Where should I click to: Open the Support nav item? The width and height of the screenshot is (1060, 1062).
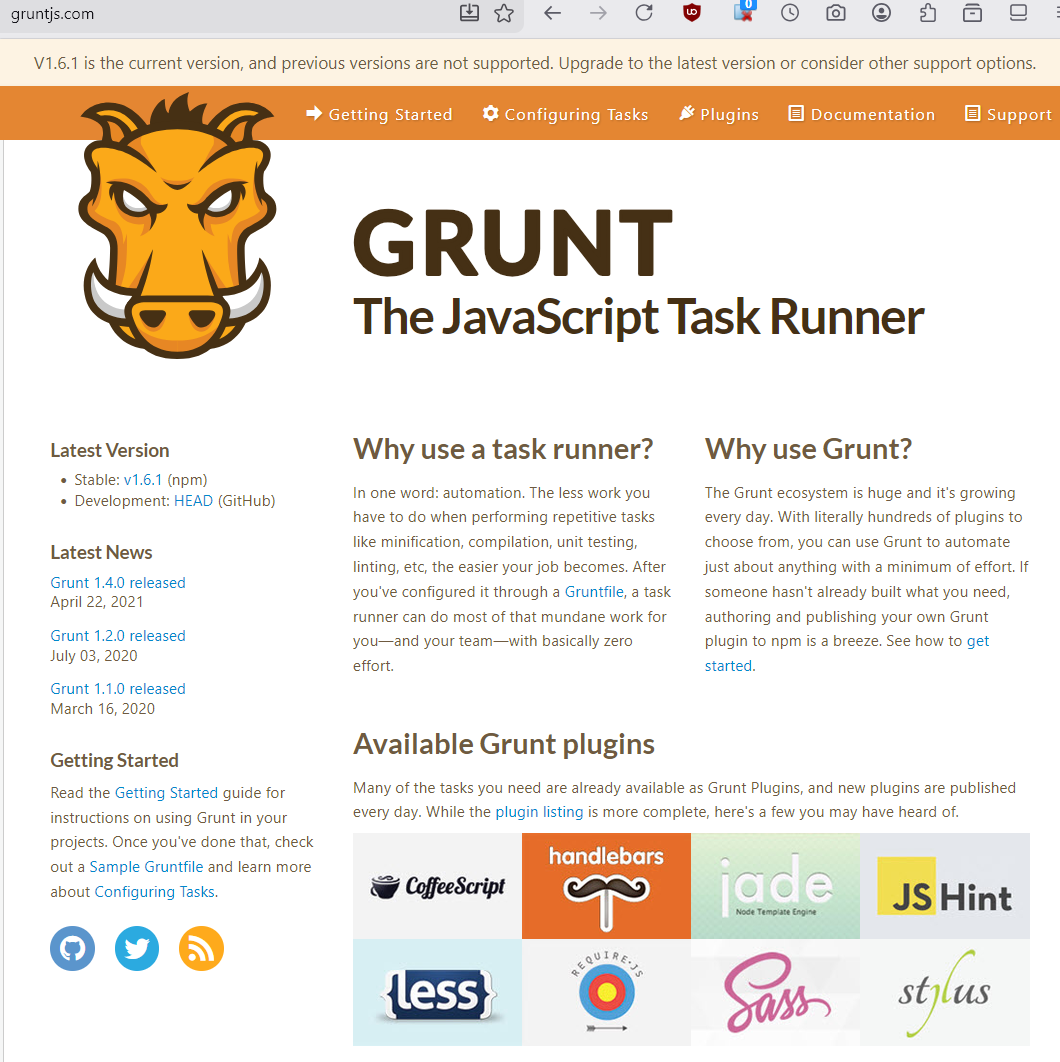pyautogui.click(x=1009, y=114)
